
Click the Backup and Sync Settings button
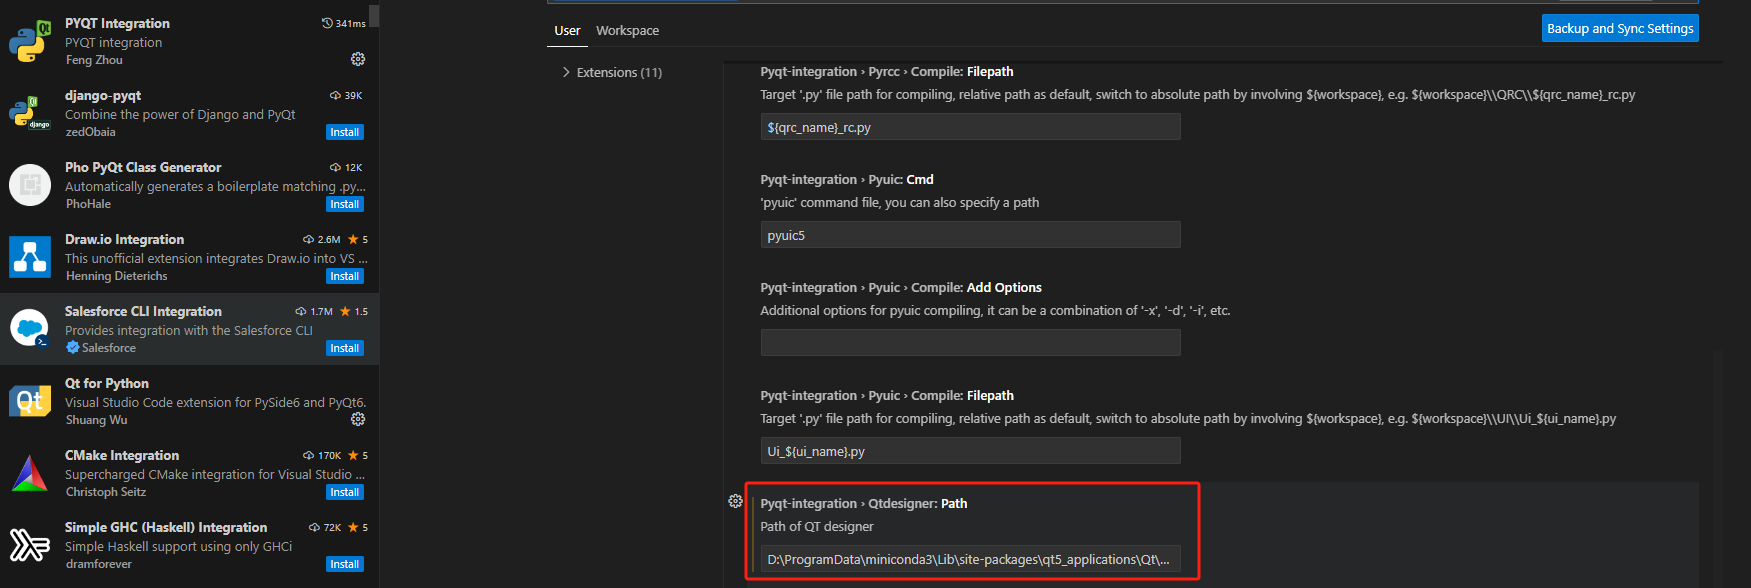tap(1620, 28)
